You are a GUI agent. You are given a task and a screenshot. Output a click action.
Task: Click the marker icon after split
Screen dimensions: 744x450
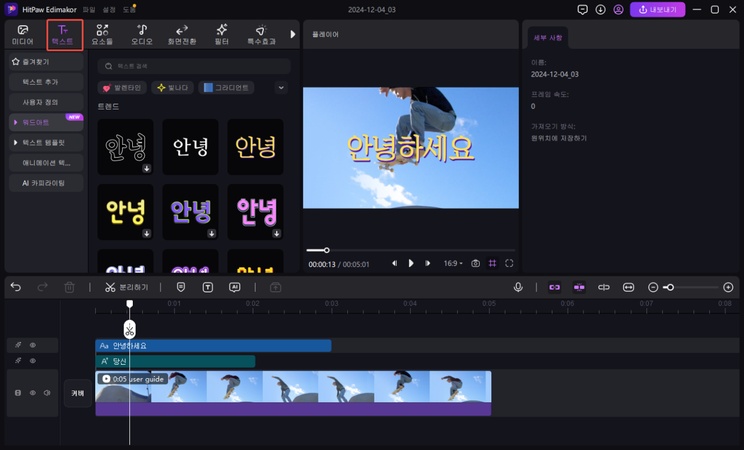click(181, 287)
